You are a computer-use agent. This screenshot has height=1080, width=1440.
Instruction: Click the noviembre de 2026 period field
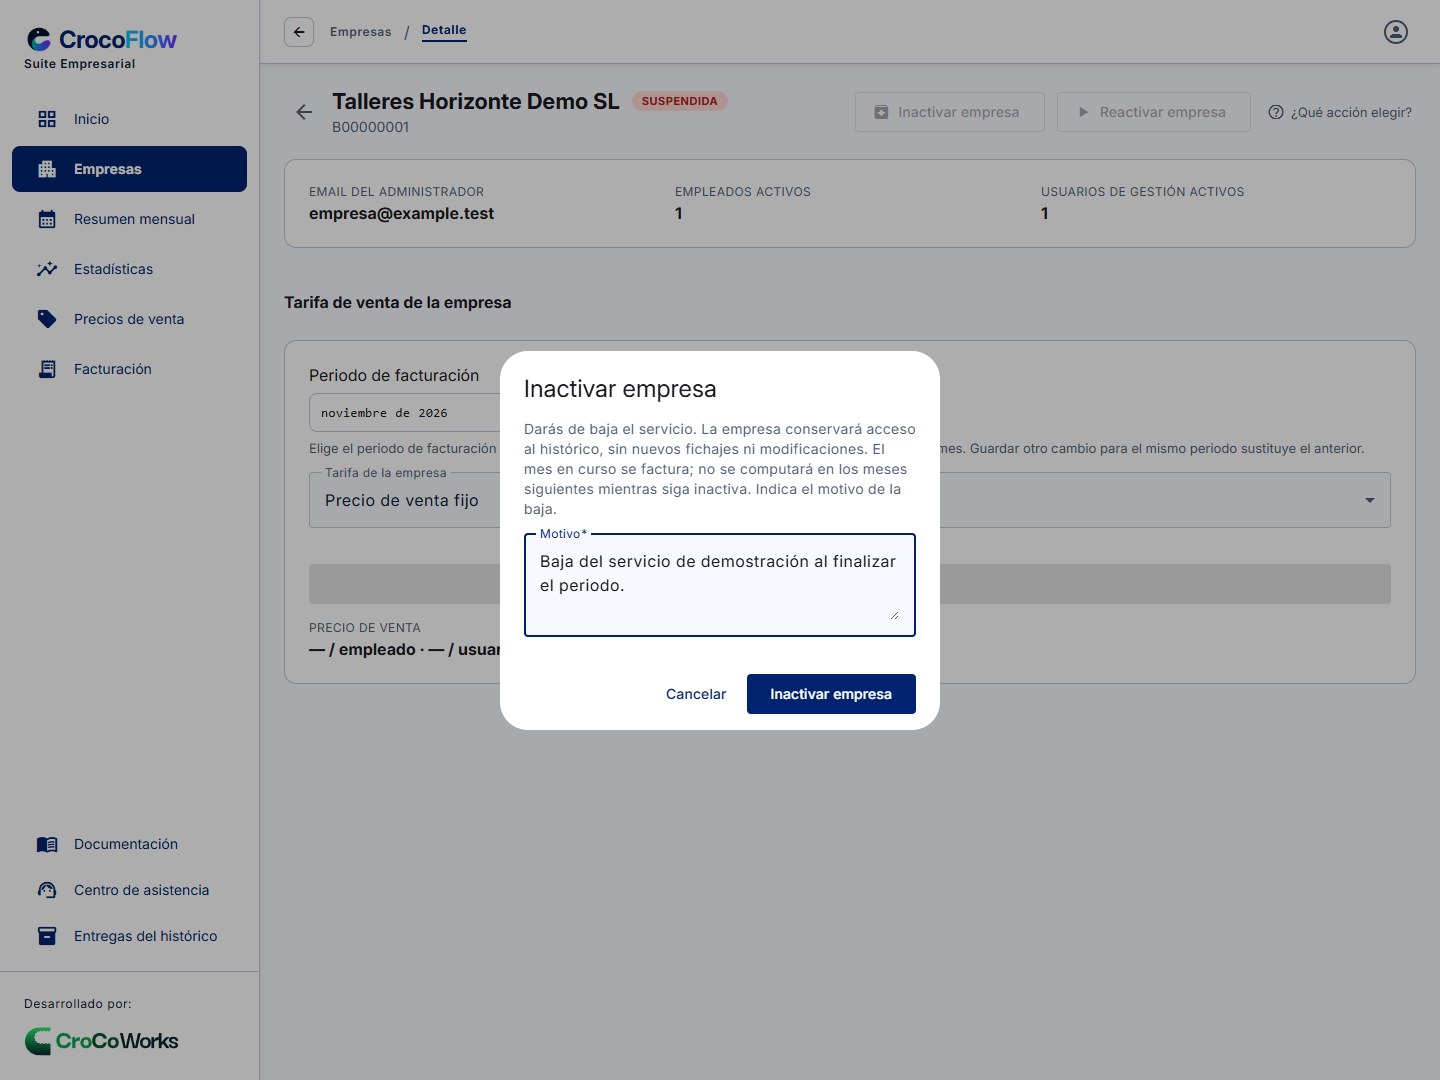(x=405, y=413)
